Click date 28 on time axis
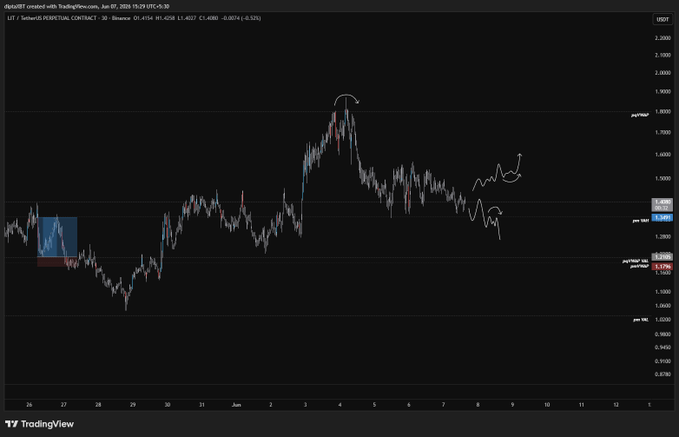Image resolution: width=679 pixels, height=437 pixels. click(x=98, y=405)
